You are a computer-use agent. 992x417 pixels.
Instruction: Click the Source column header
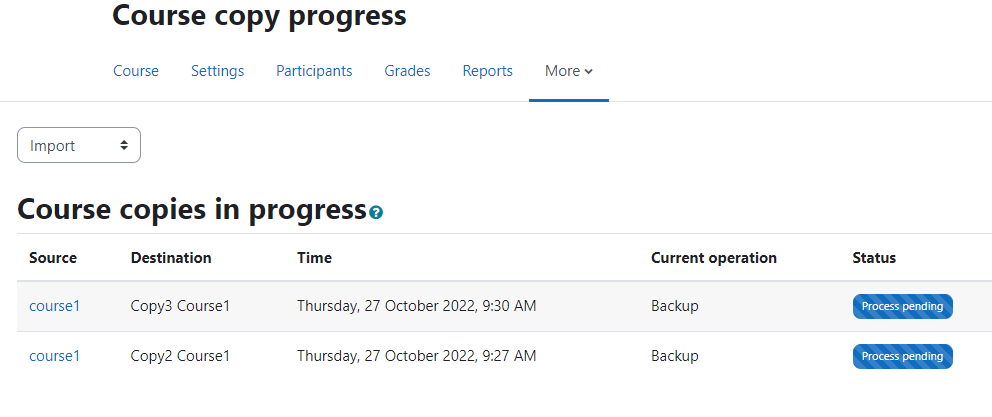click(x=53, y=258)
